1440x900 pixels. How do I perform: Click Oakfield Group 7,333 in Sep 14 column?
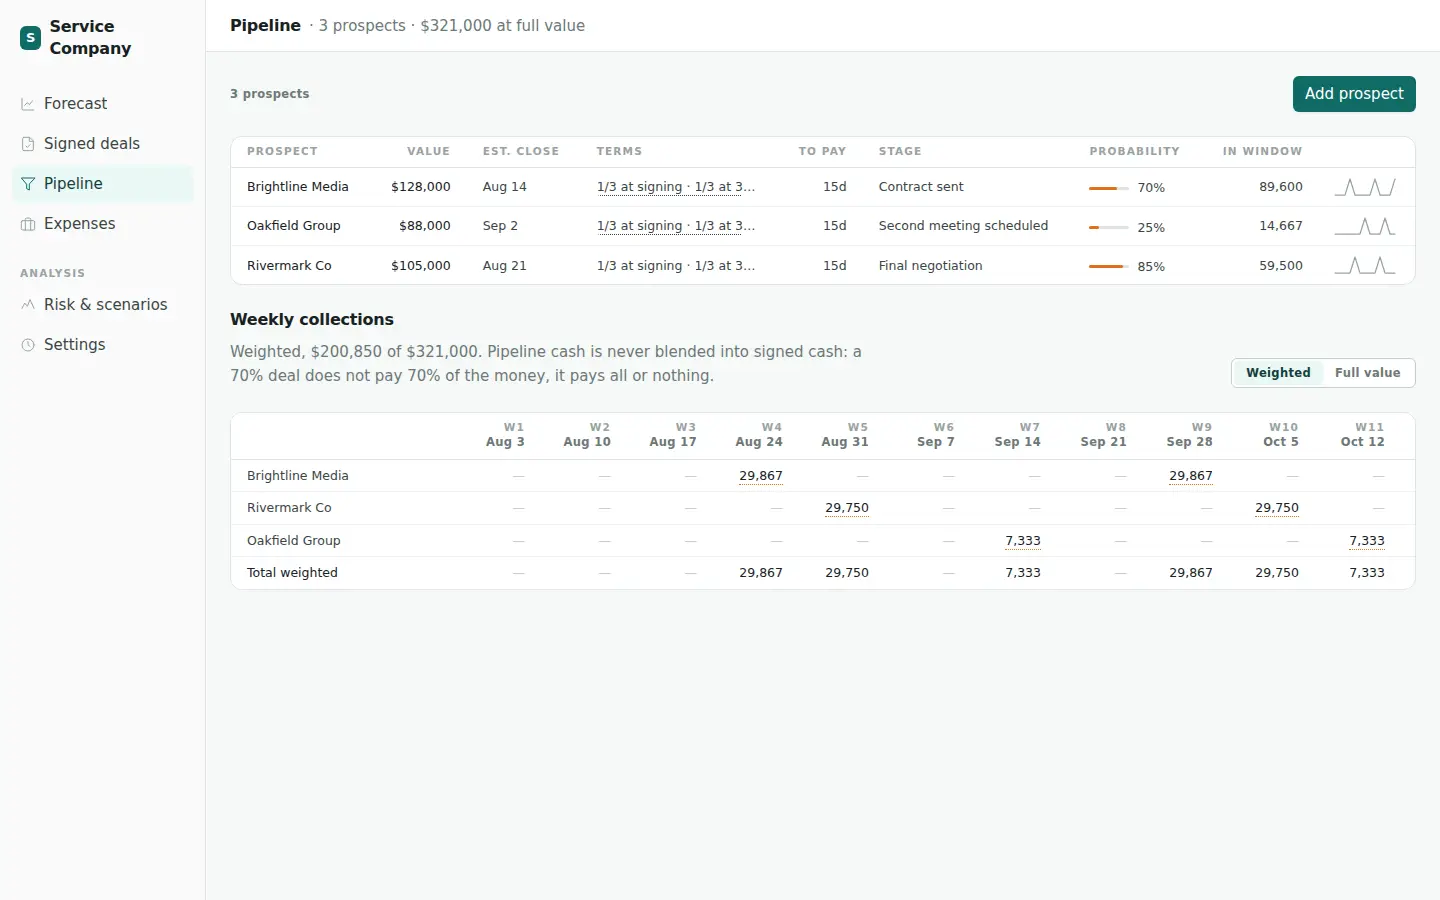point(1023,541)
